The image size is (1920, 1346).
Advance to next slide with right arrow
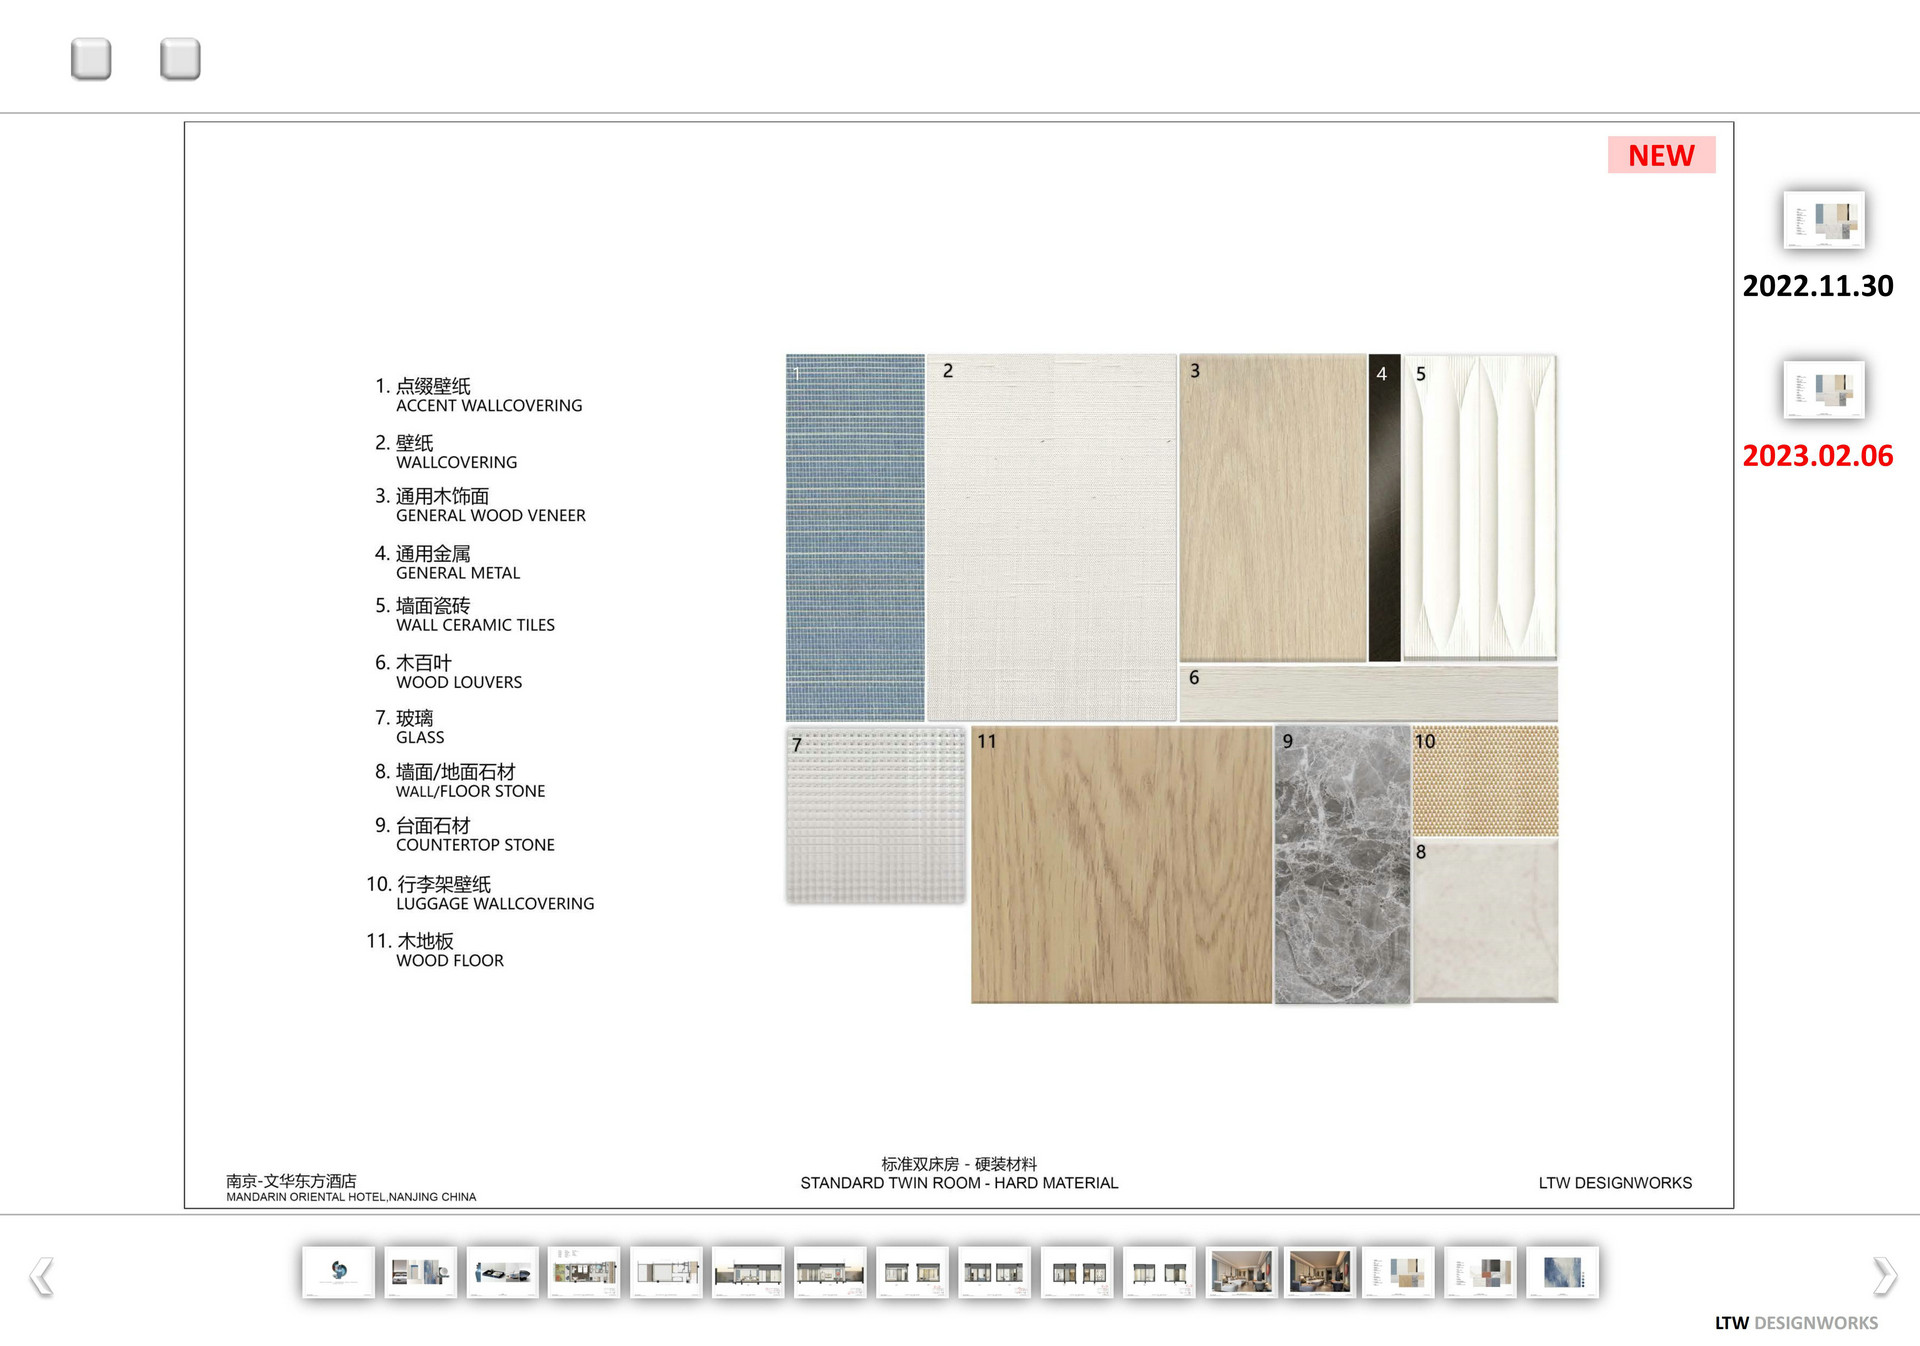coord(1883,1276)
